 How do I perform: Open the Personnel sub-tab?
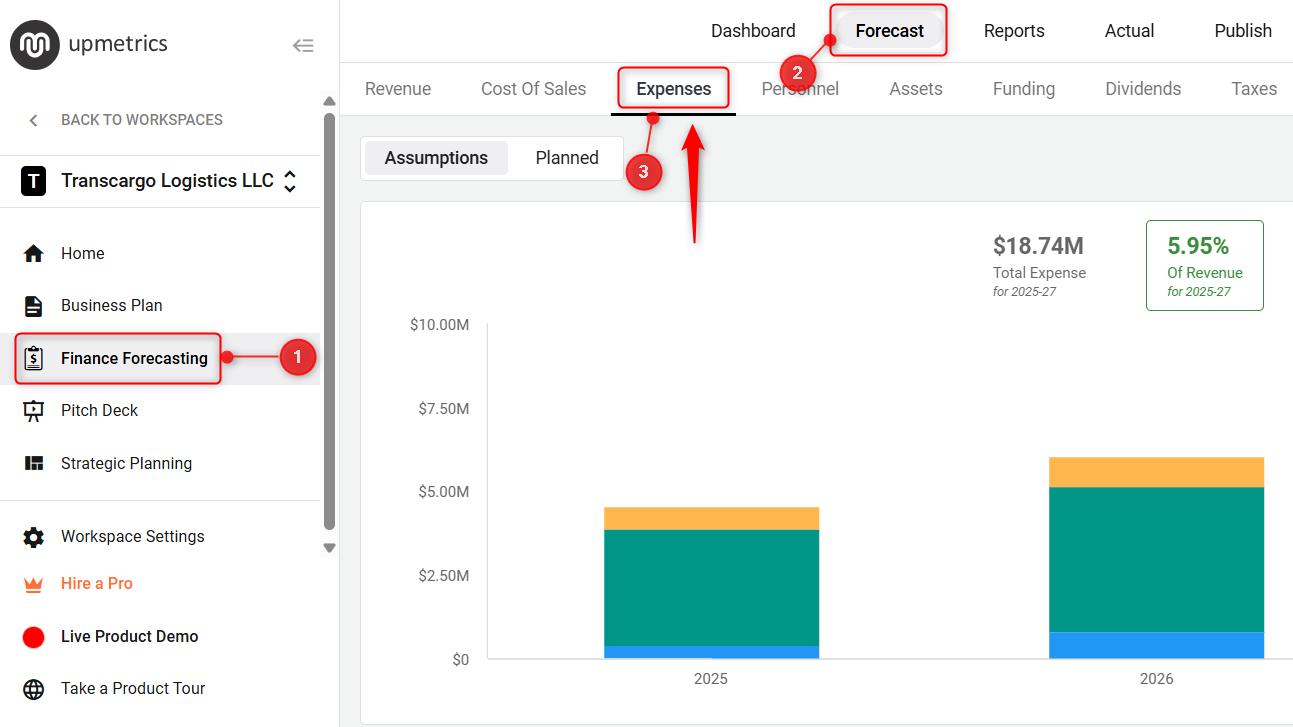point(800,89)
